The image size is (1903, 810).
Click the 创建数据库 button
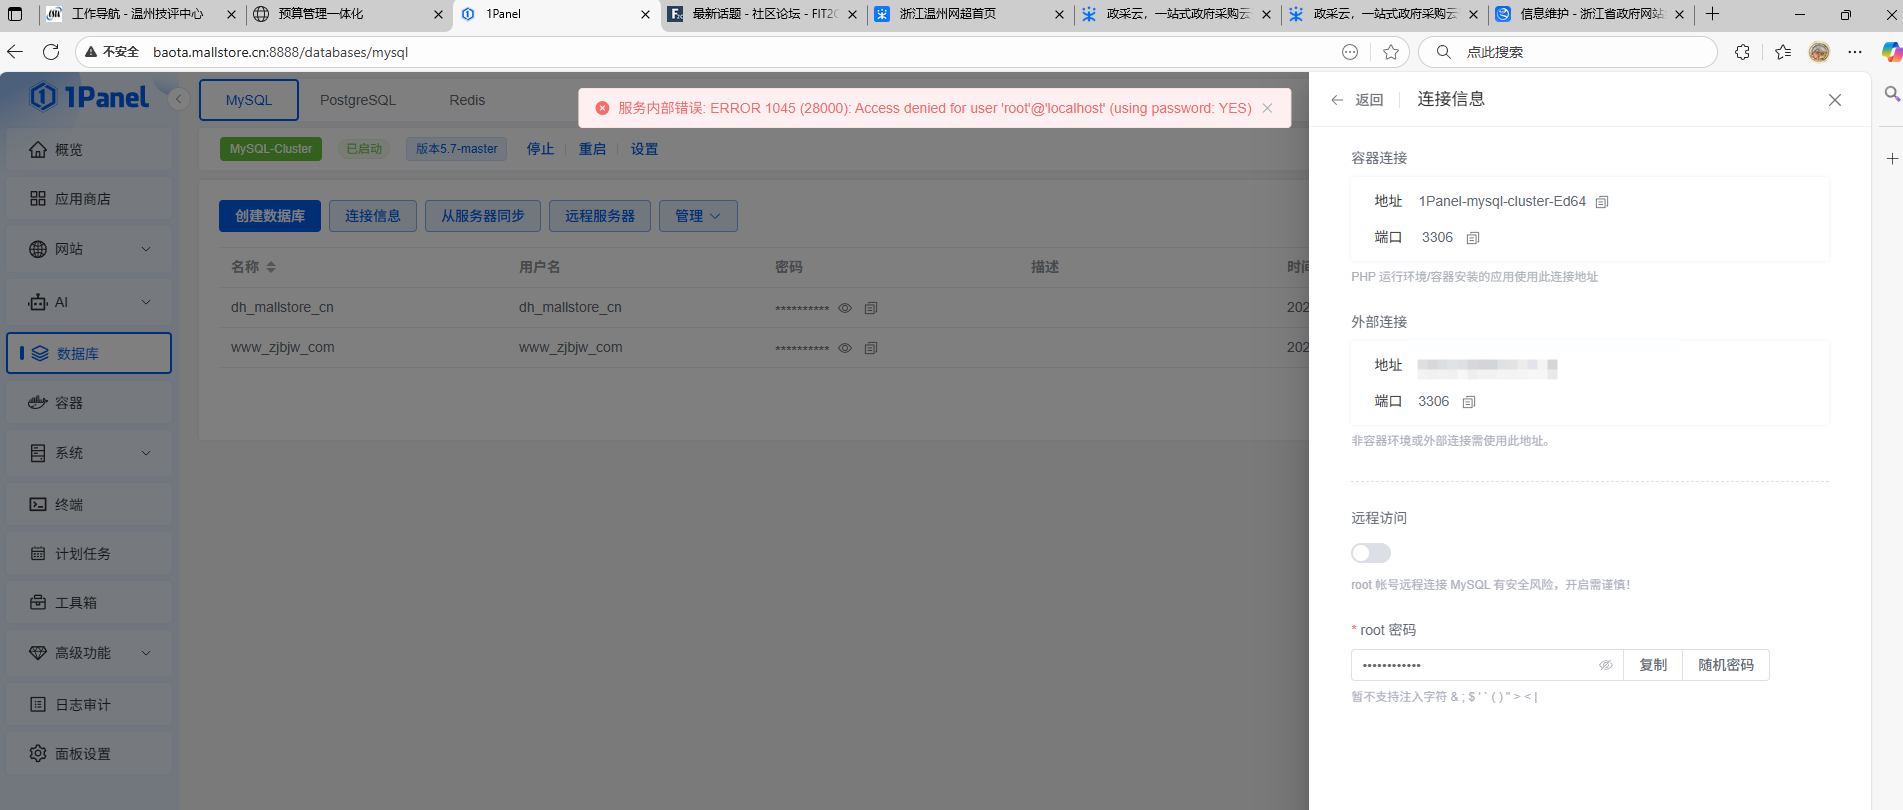pos(270,216)
